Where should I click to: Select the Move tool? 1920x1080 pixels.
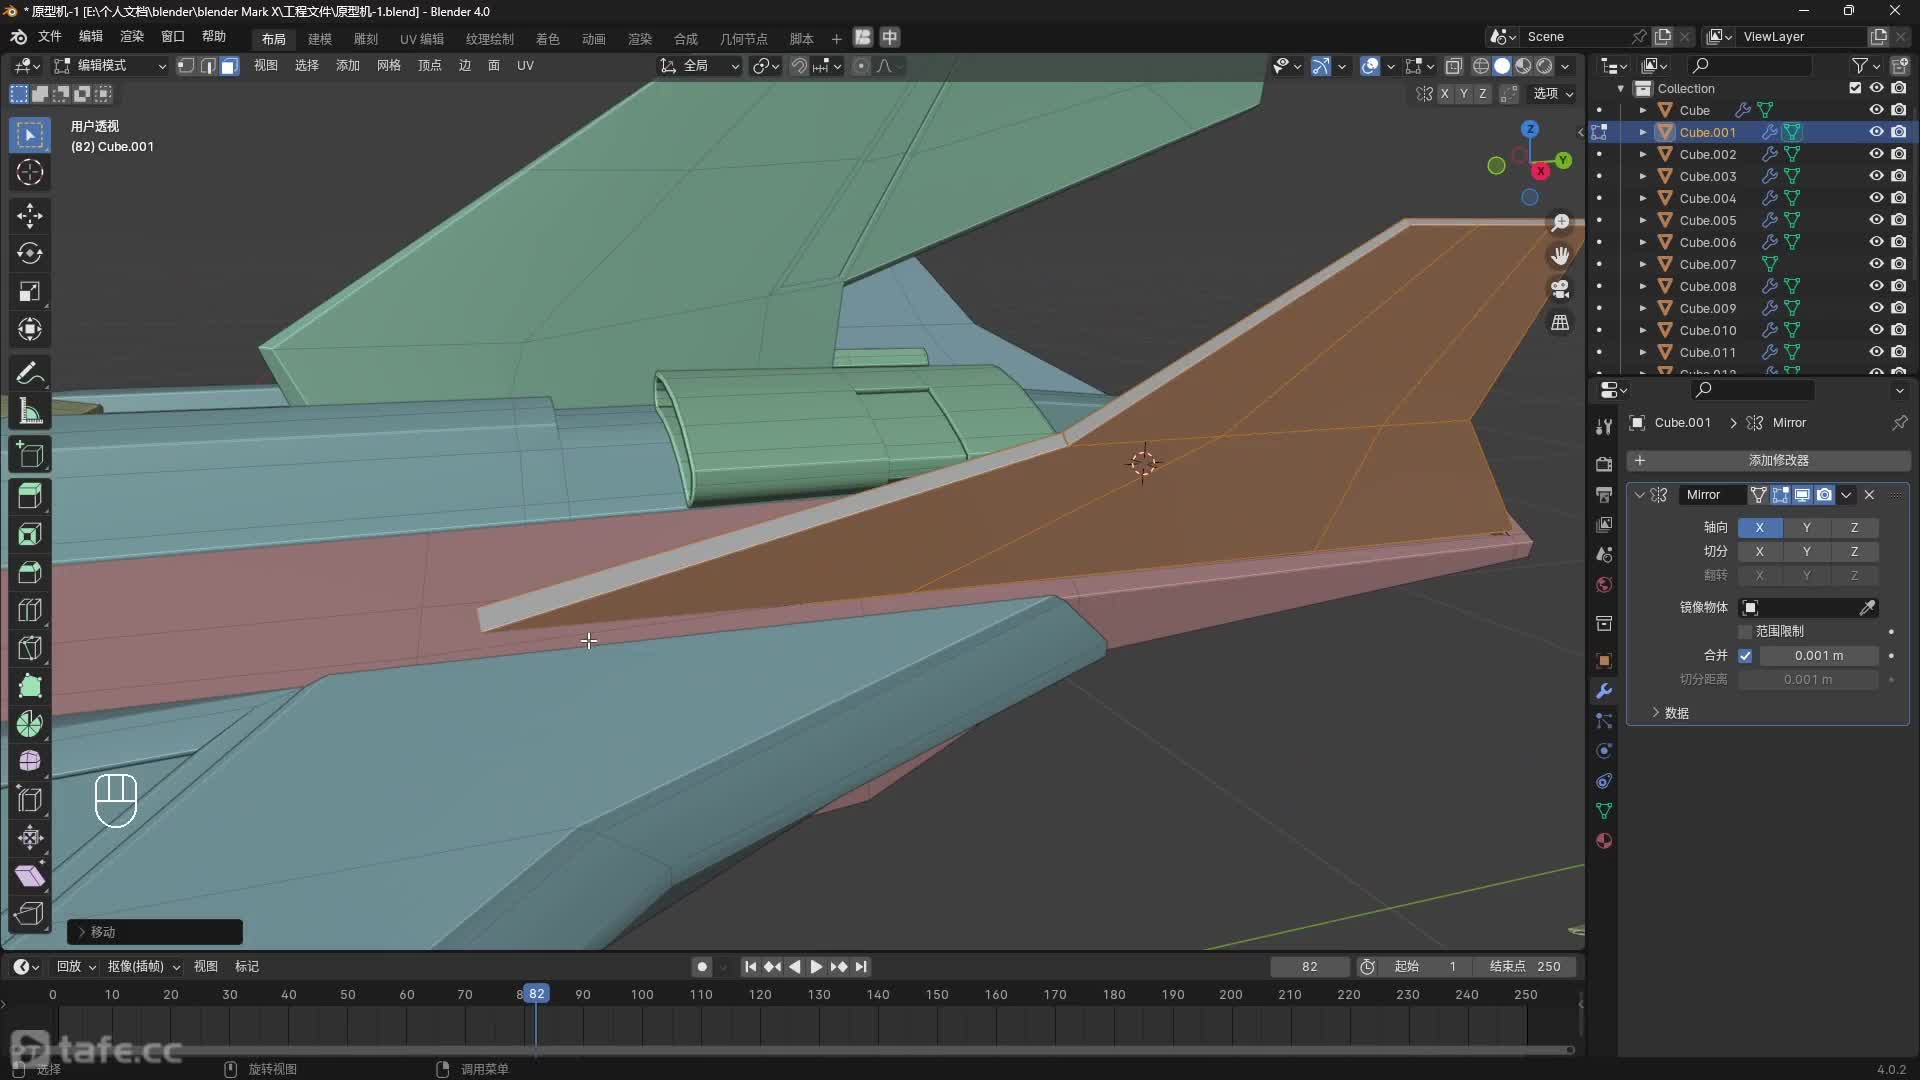tap(30, 216)
